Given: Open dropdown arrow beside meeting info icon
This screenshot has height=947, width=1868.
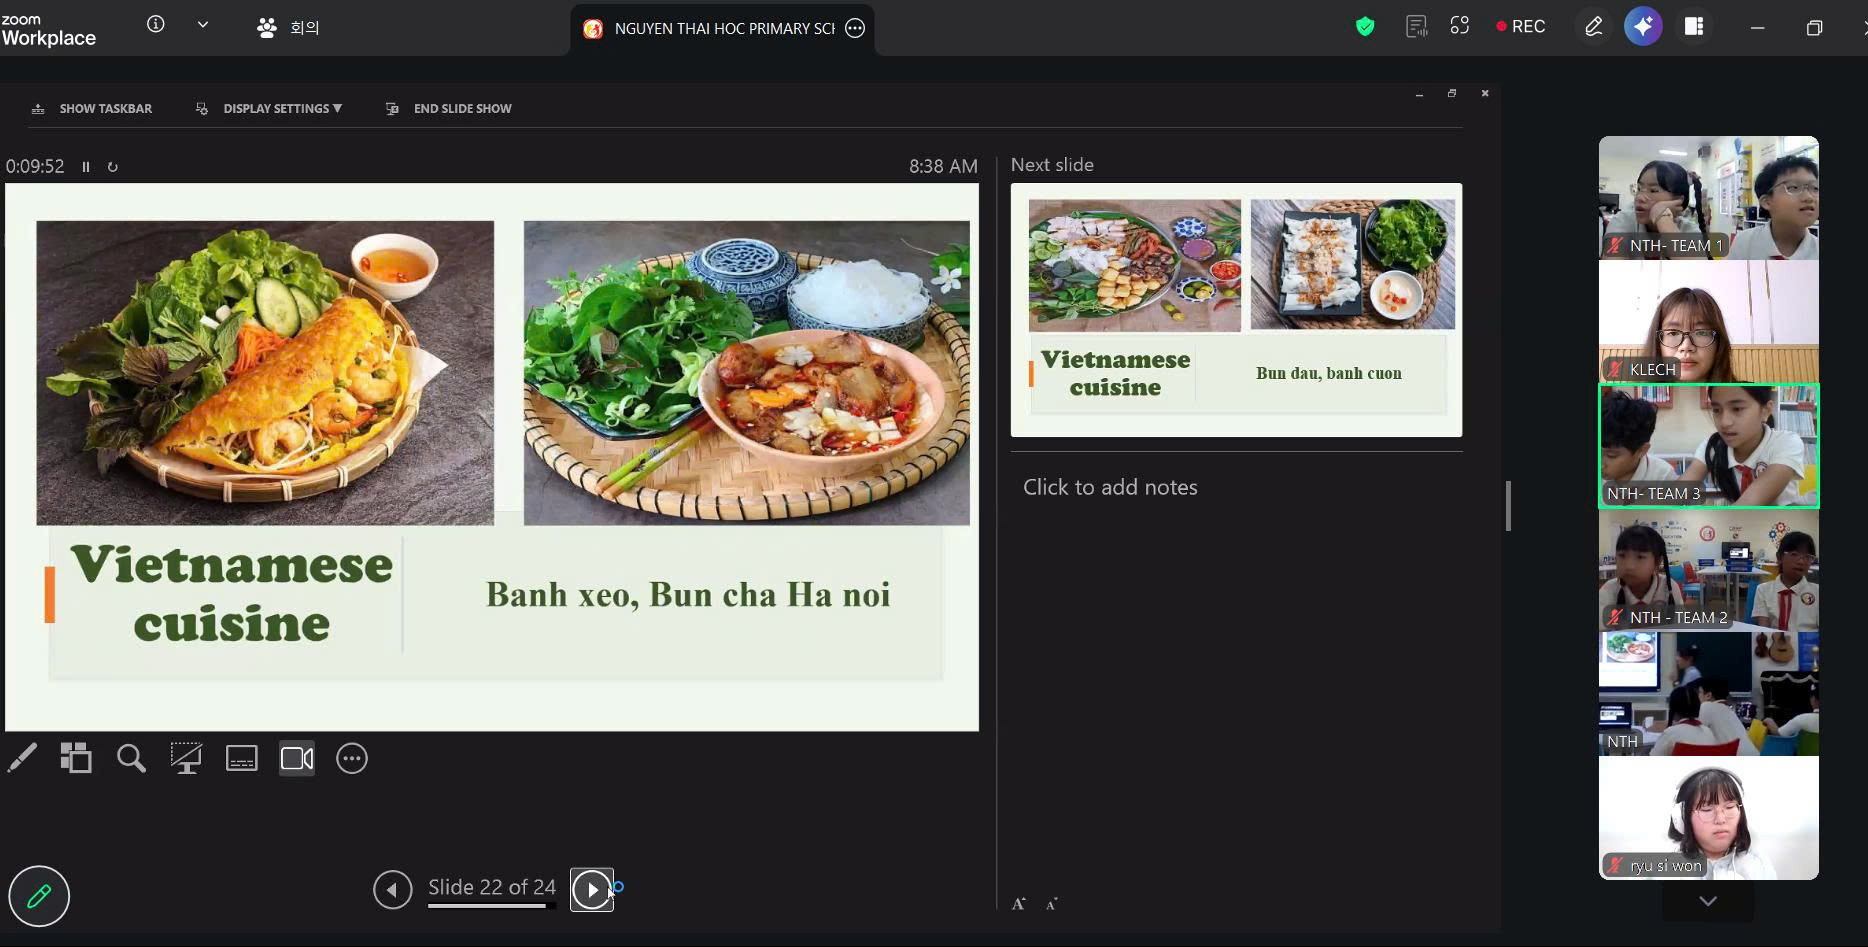Looking at the screenshot, I should pos(203,25).
